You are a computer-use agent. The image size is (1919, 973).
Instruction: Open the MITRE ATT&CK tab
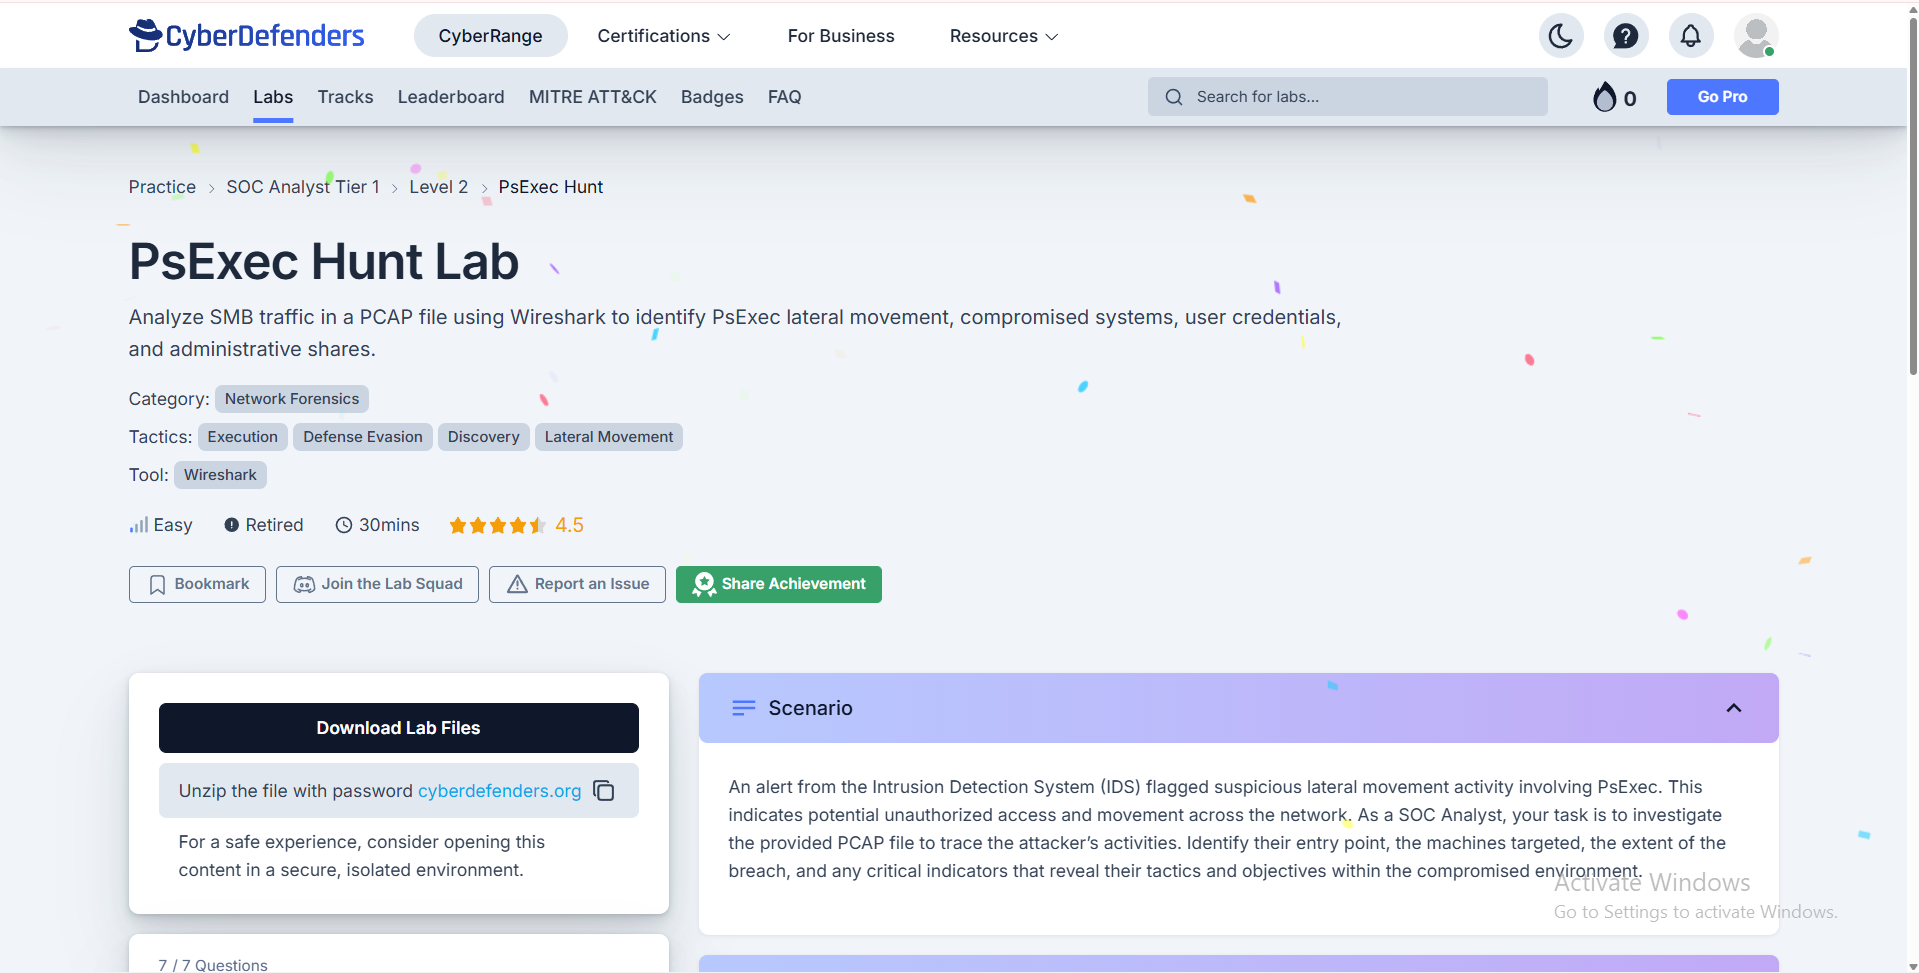[x=592, y=97]
